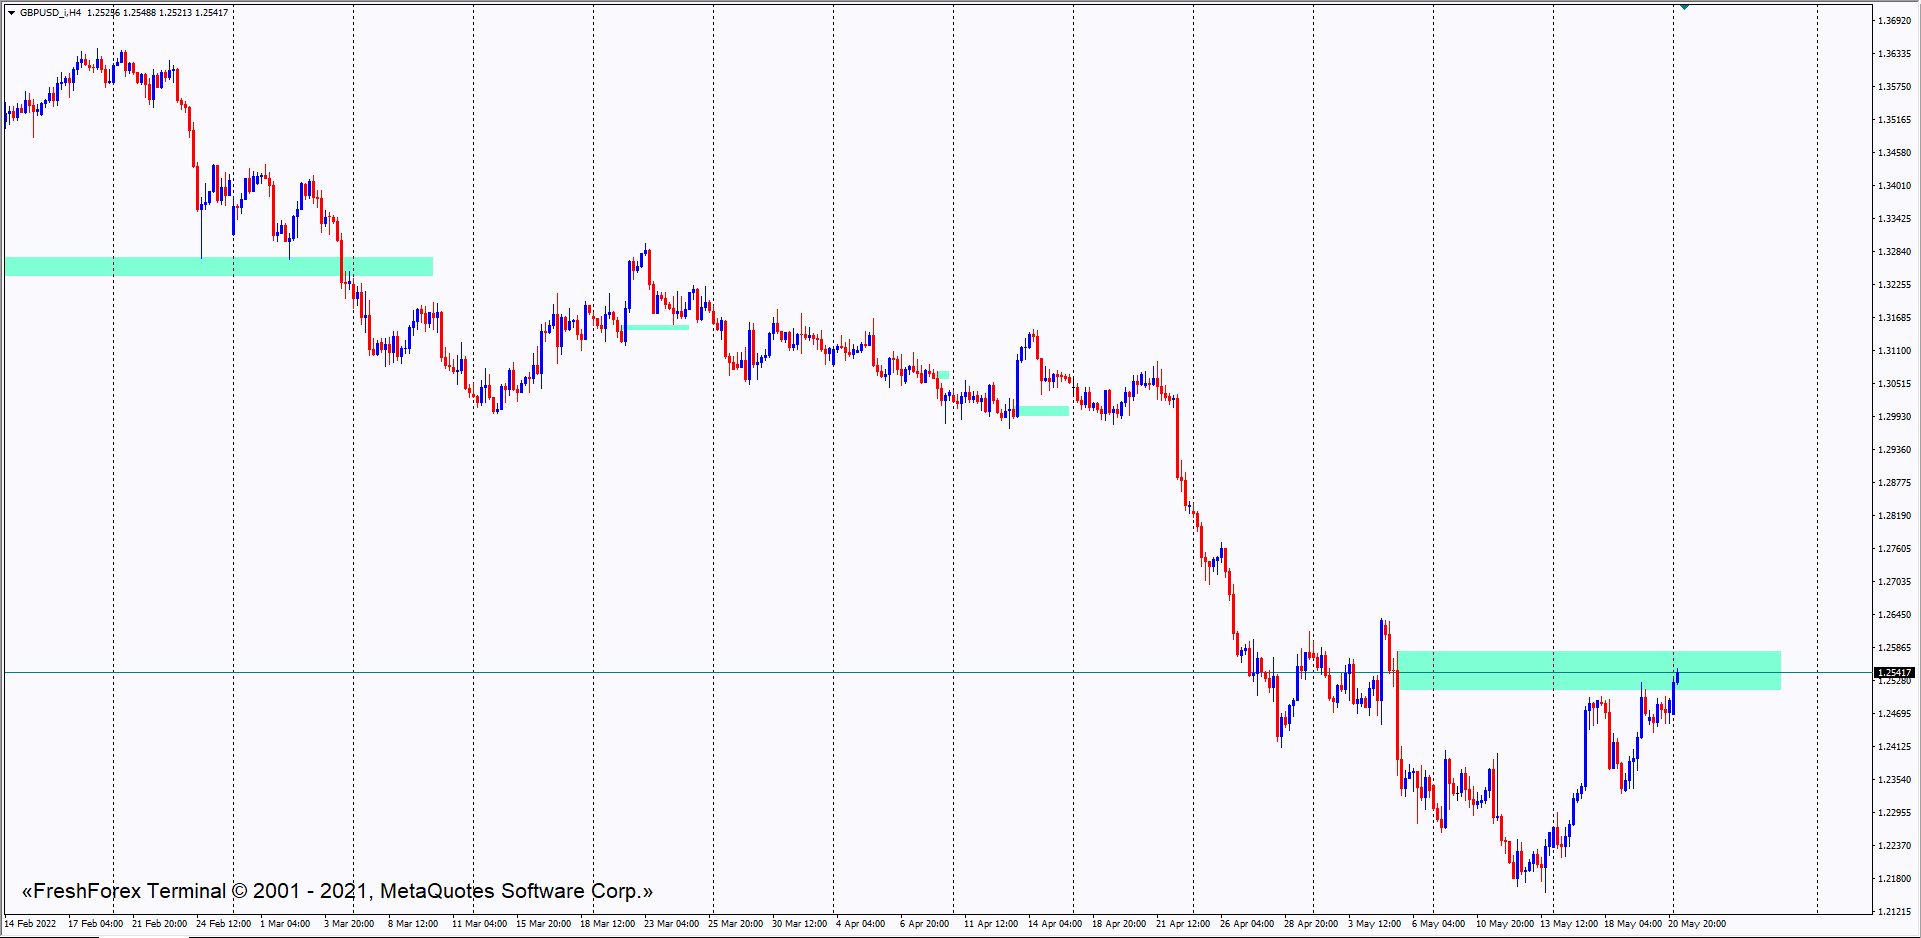1921x938 pixels.
Task: Click the 1.36920 price scale label
Action: [1894, 21]
